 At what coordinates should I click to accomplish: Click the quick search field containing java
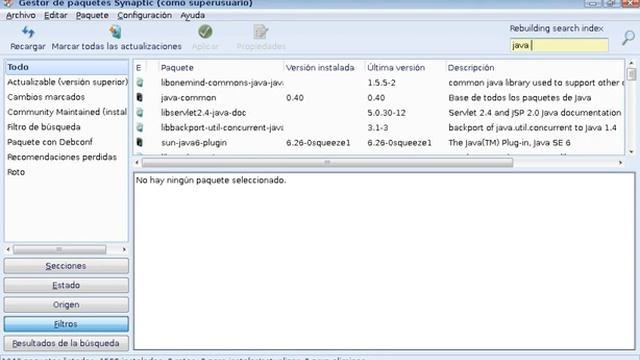(x=559, y=45)
